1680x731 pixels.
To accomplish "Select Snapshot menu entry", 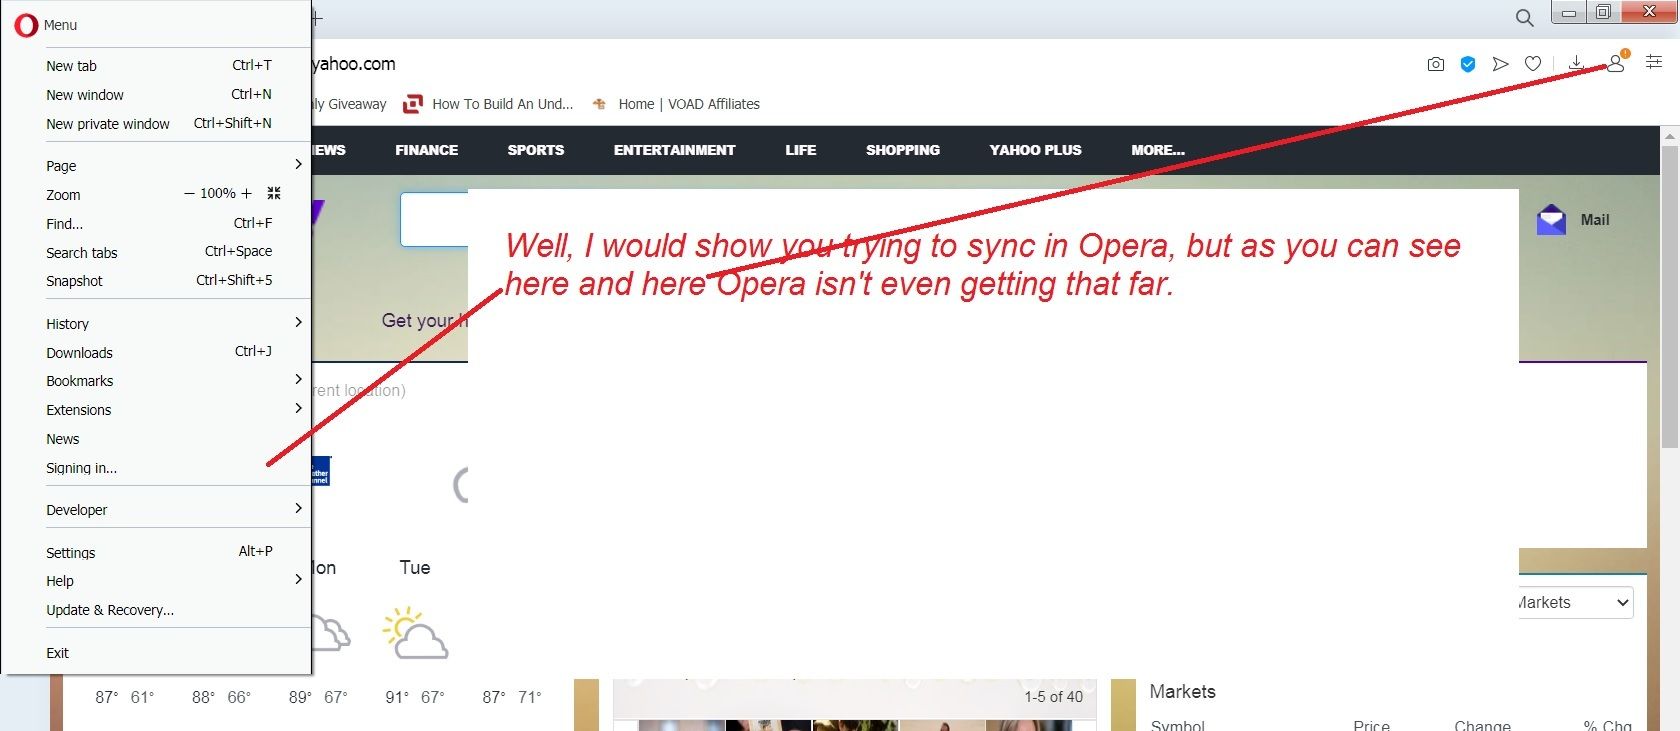I will (x=157, y=281).
